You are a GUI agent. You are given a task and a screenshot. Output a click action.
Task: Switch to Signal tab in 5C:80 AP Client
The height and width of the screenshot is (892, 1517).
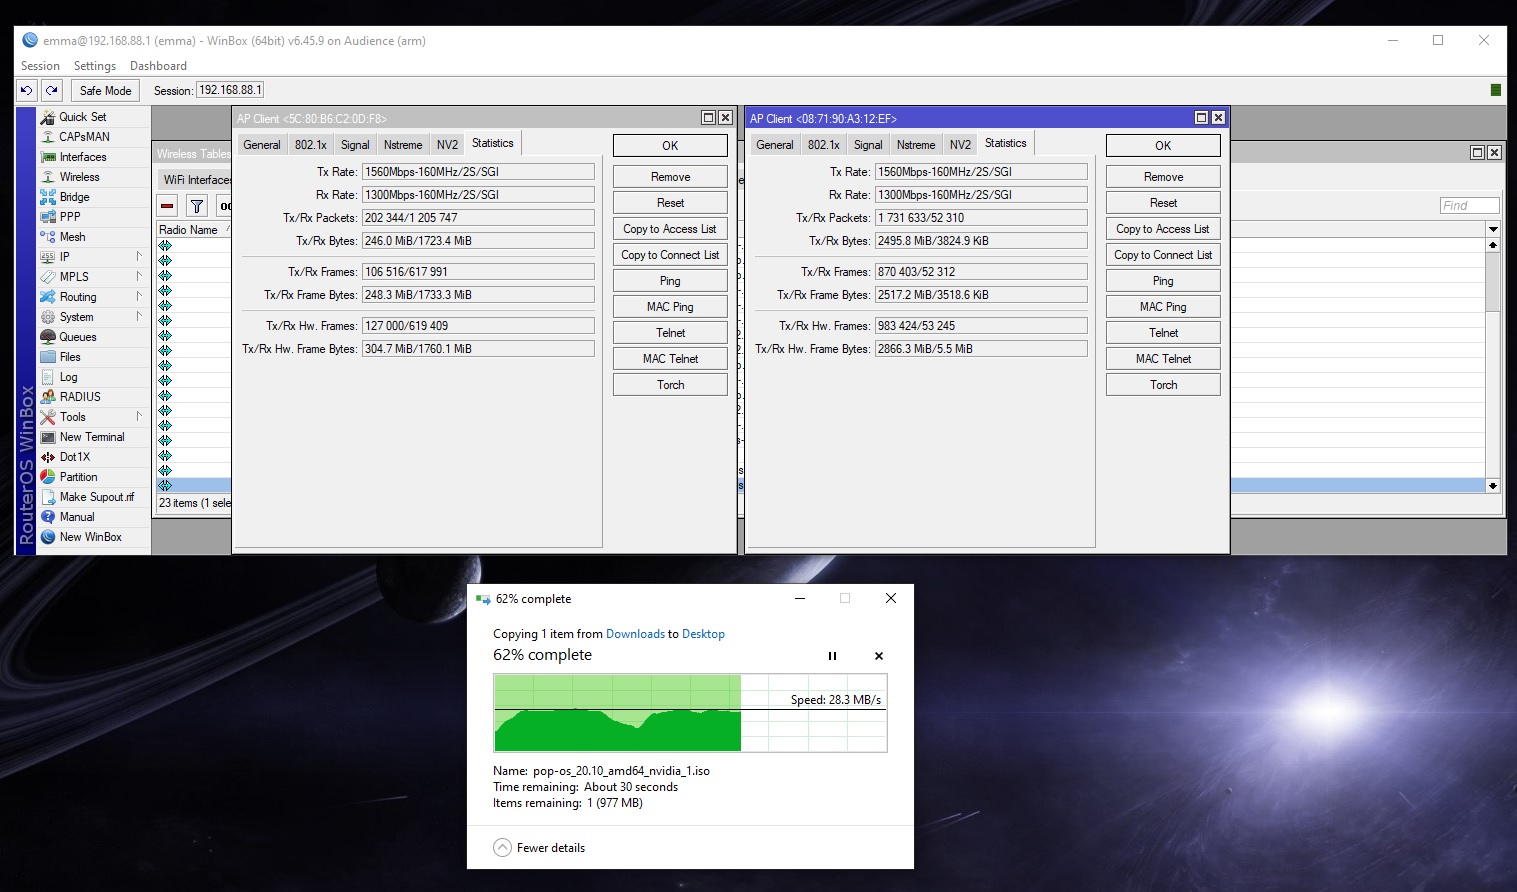point(355,145)
